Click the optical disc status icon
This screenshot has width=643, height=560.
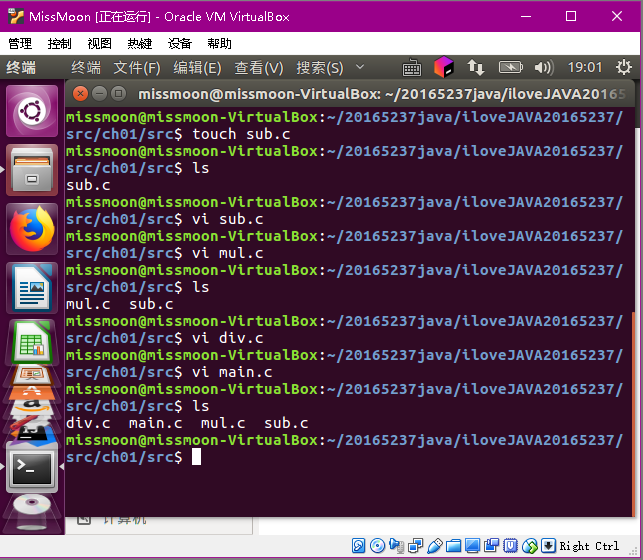point(377,546)
